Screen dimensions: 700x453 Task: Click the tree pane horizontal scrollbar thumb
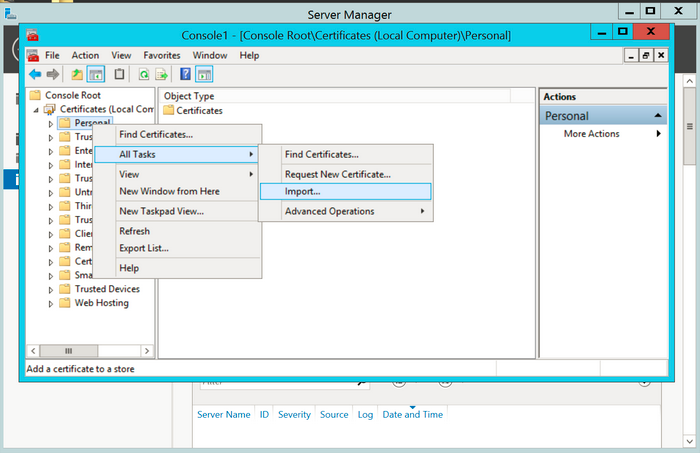(x=68, y=351)
